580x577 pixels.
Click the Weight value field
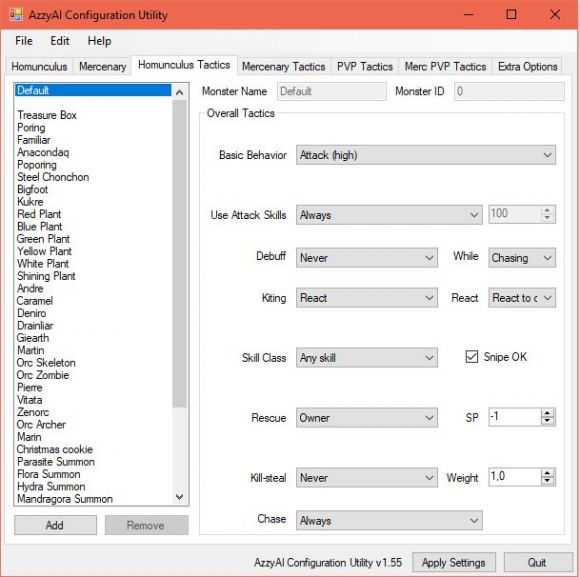click(515, 477)
